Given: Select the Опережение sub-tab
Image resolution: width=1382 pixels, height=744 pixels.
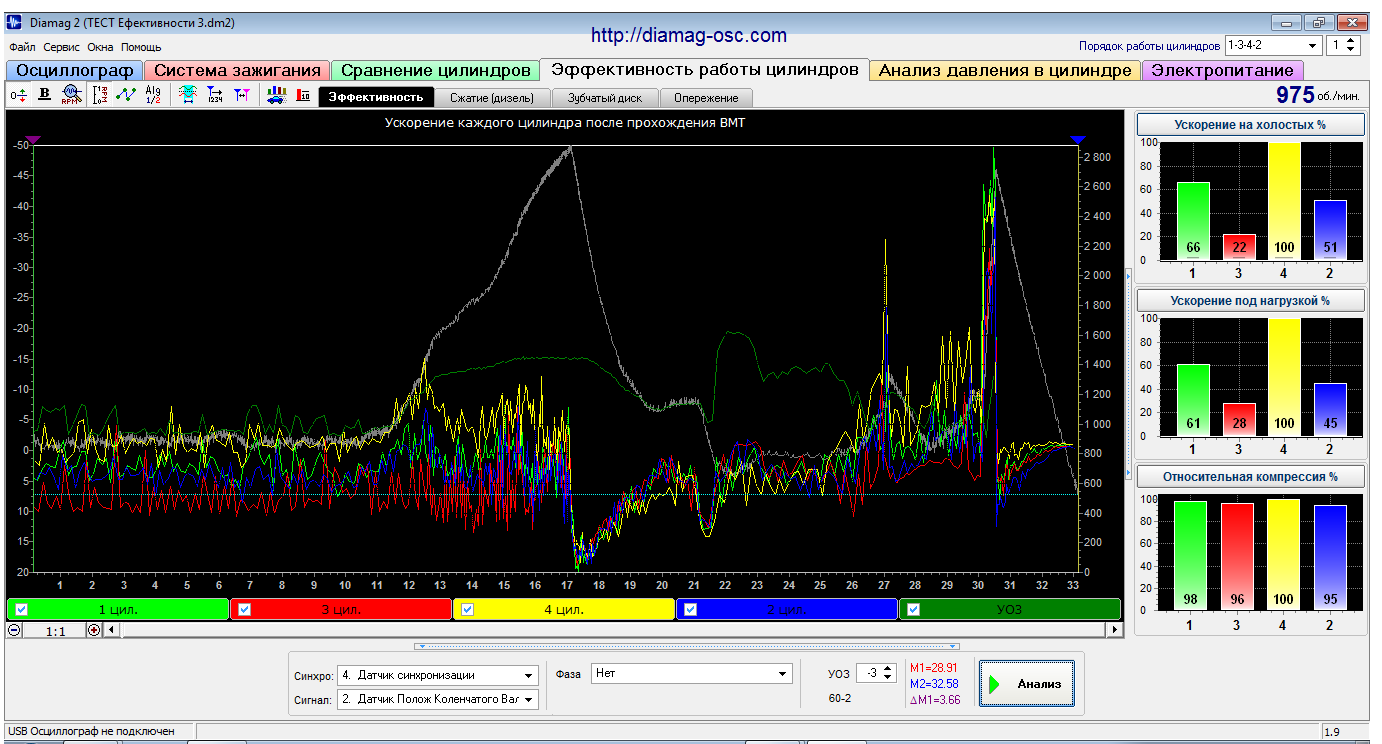Looking at the screenshot, I should (706, 97).
